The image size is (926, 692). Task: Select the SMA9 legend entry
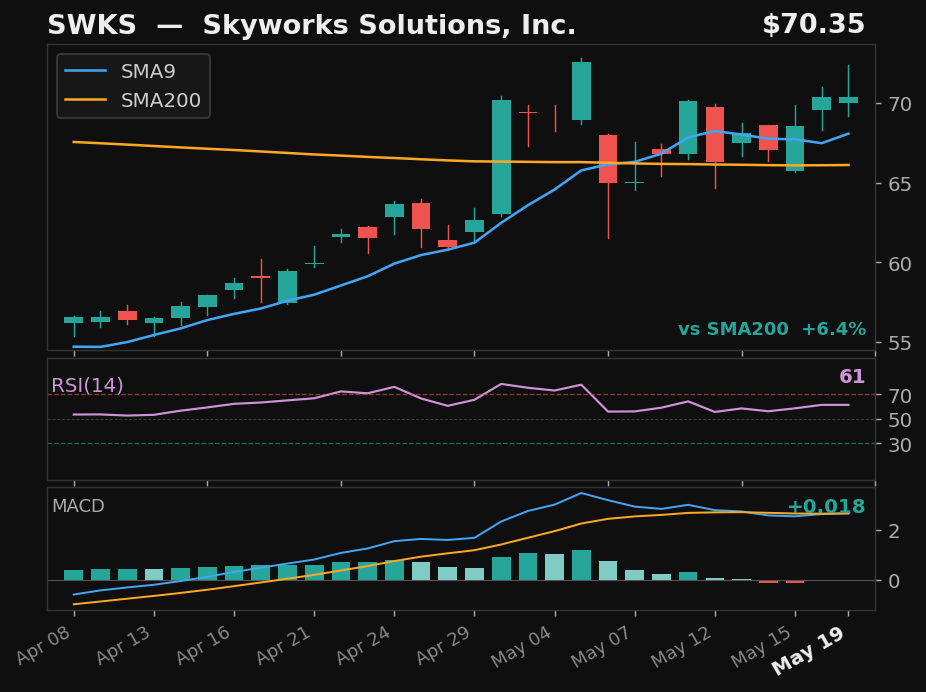120,71
